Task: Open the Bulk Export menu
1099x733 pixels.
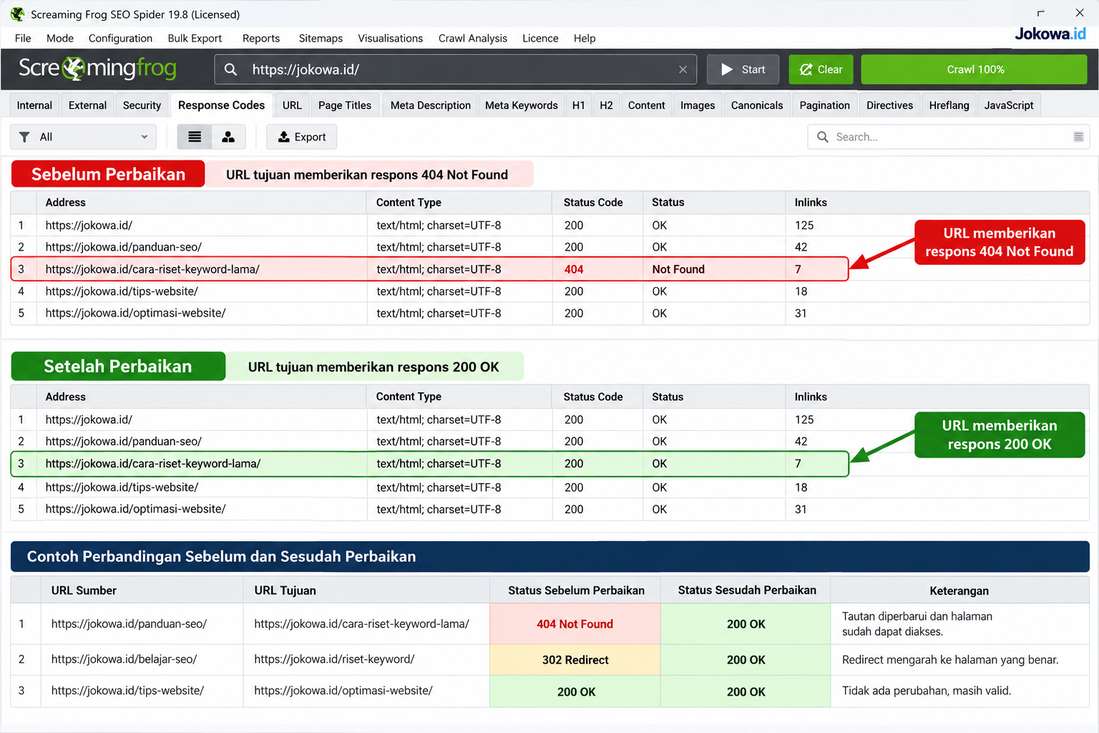Action: (x=194, y=38)
